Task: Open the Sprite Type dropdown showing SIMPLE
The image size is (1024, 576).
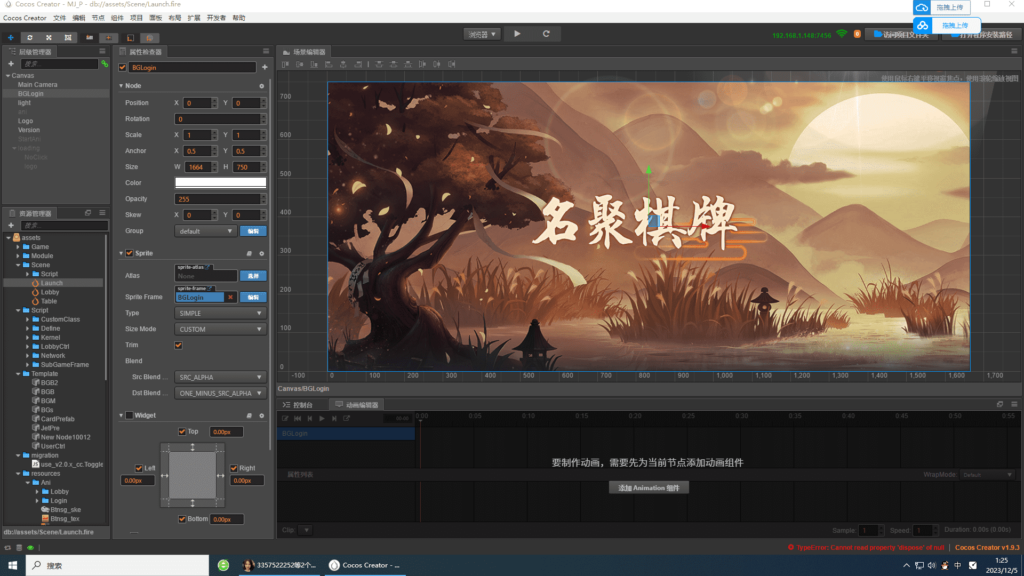Action: click(x=220, y=313)
